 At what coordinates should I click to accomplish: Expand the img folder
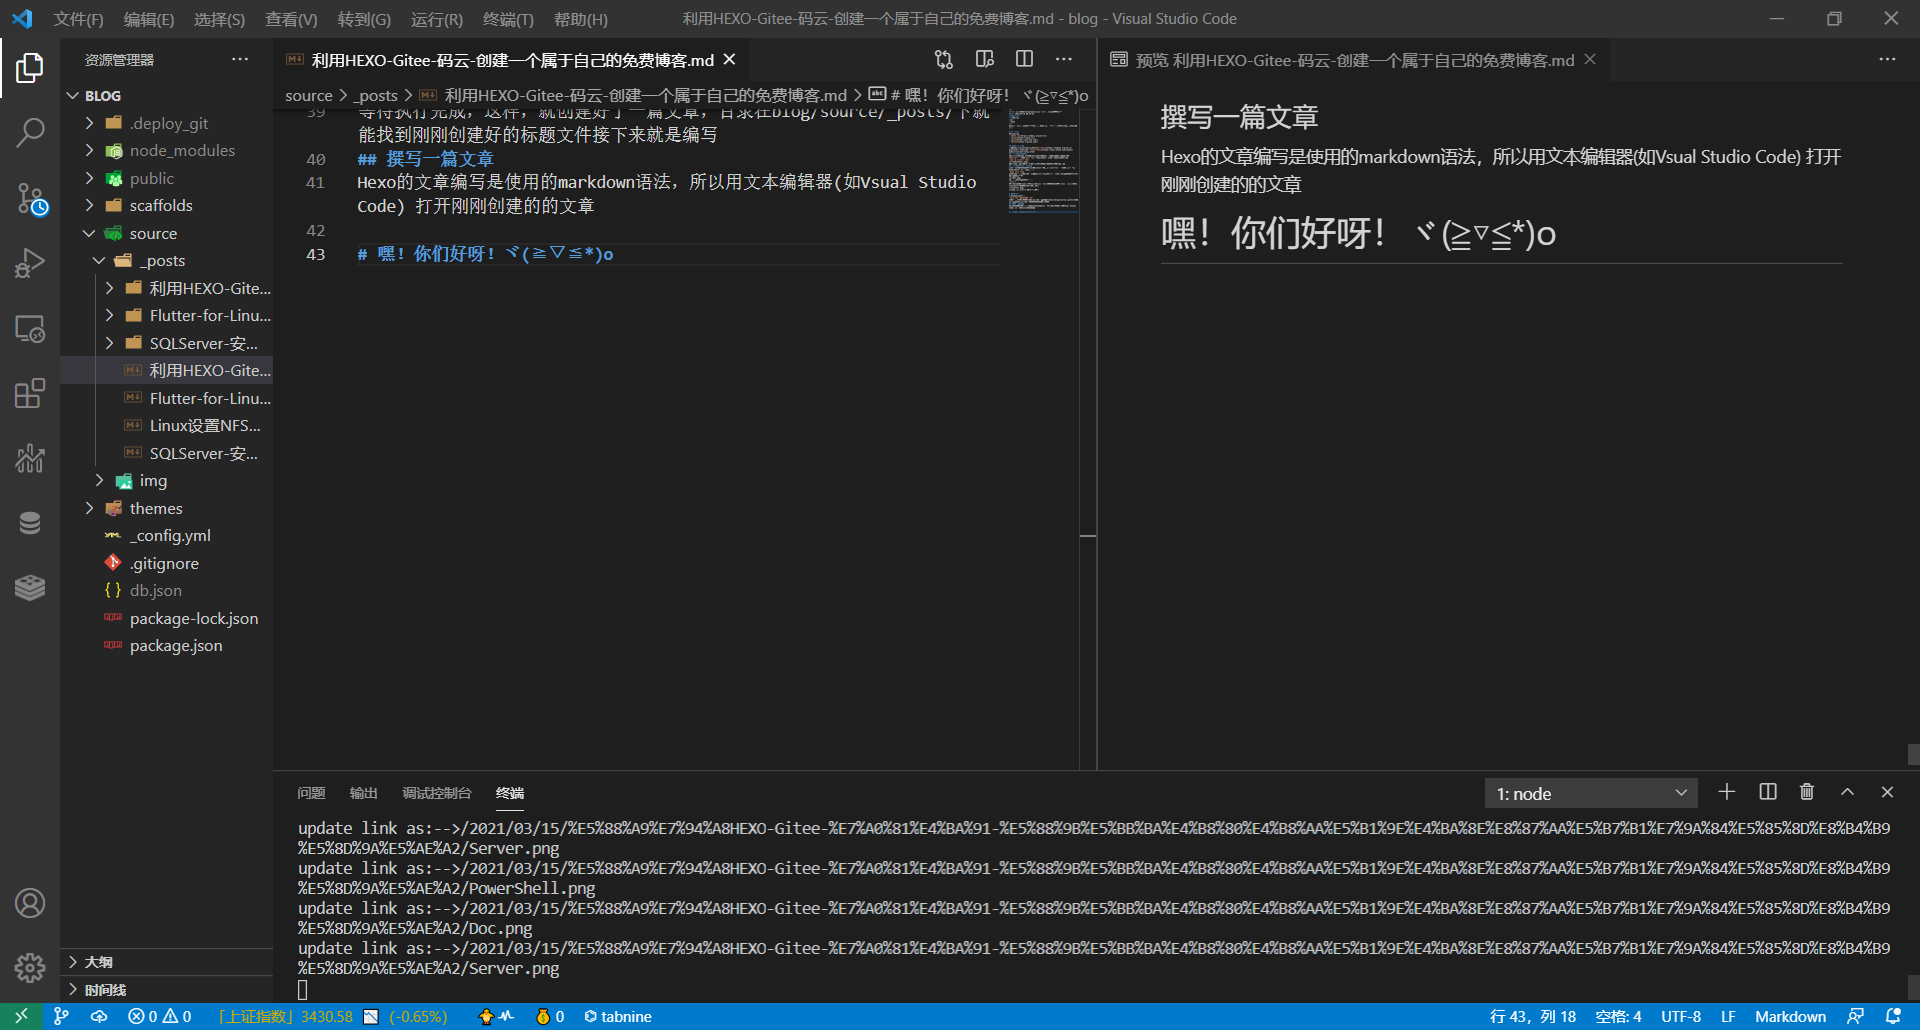166,481
